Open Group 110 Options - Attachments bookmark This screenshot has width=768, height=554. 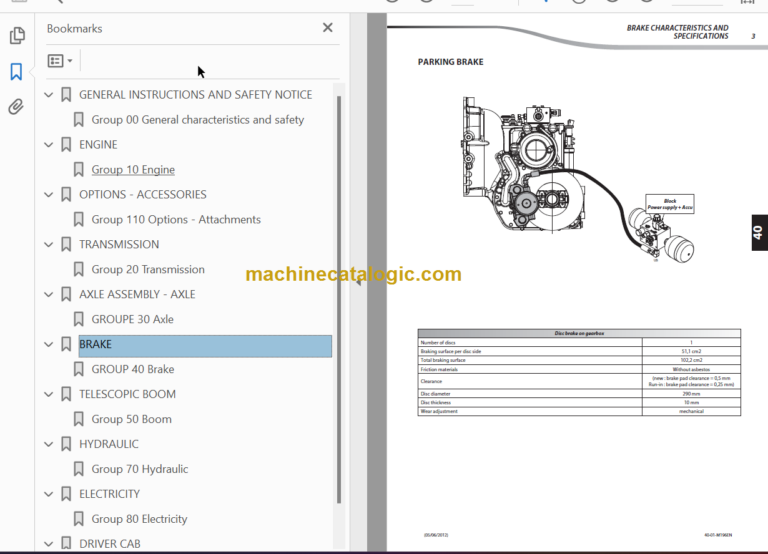click(176, 219)
